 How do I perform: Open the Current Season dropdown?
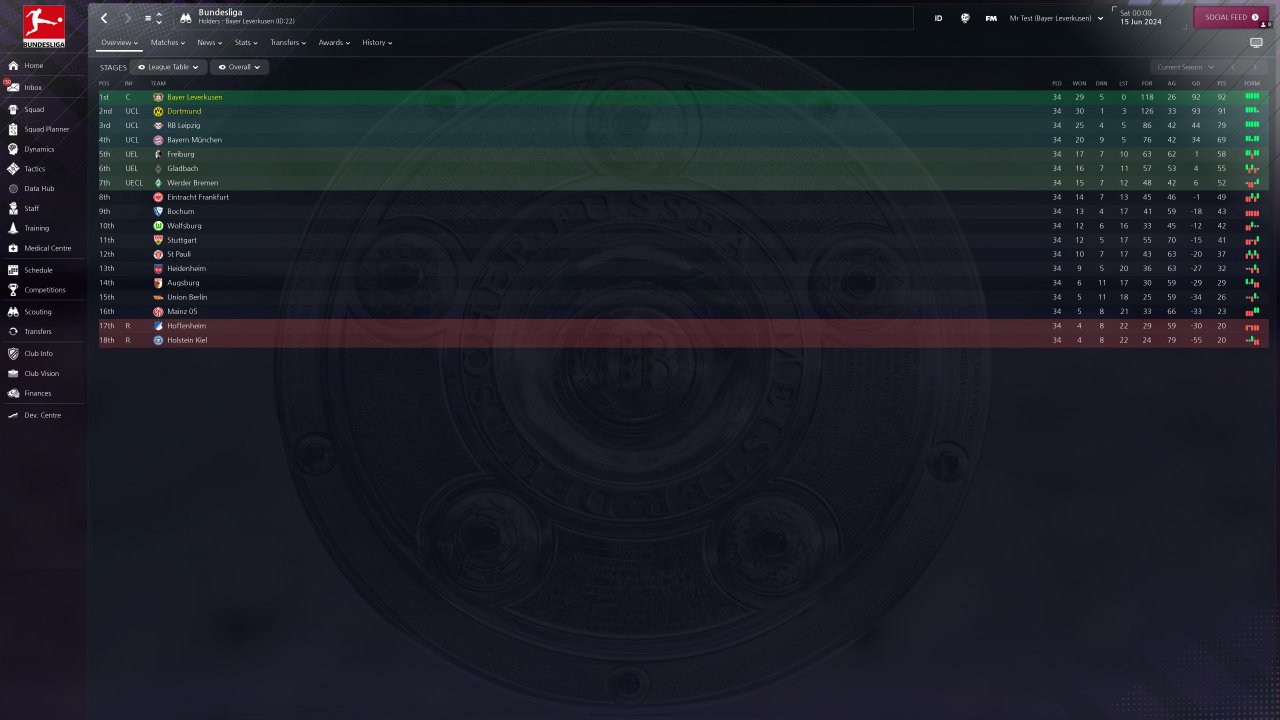(x=1184, y=67)
